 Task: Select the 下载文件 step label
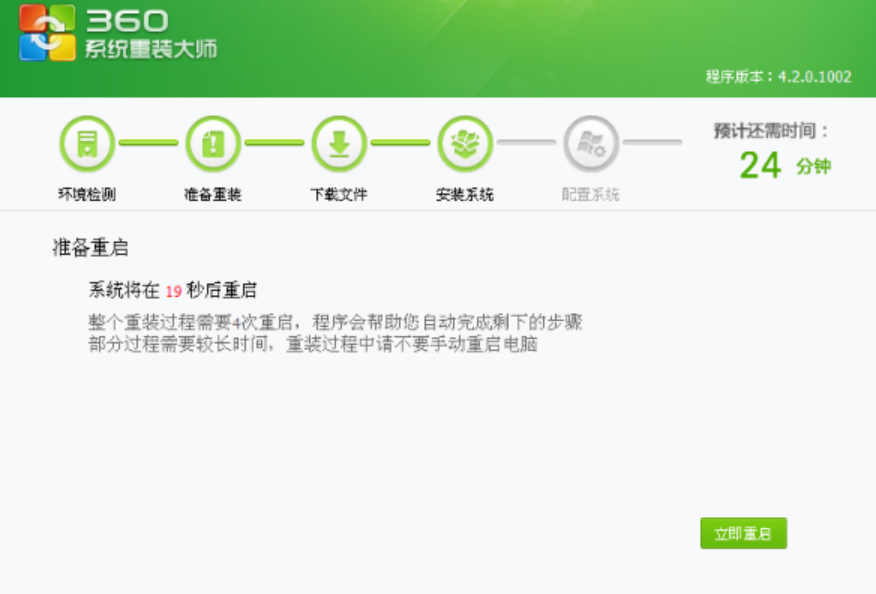tap(339, 194)
